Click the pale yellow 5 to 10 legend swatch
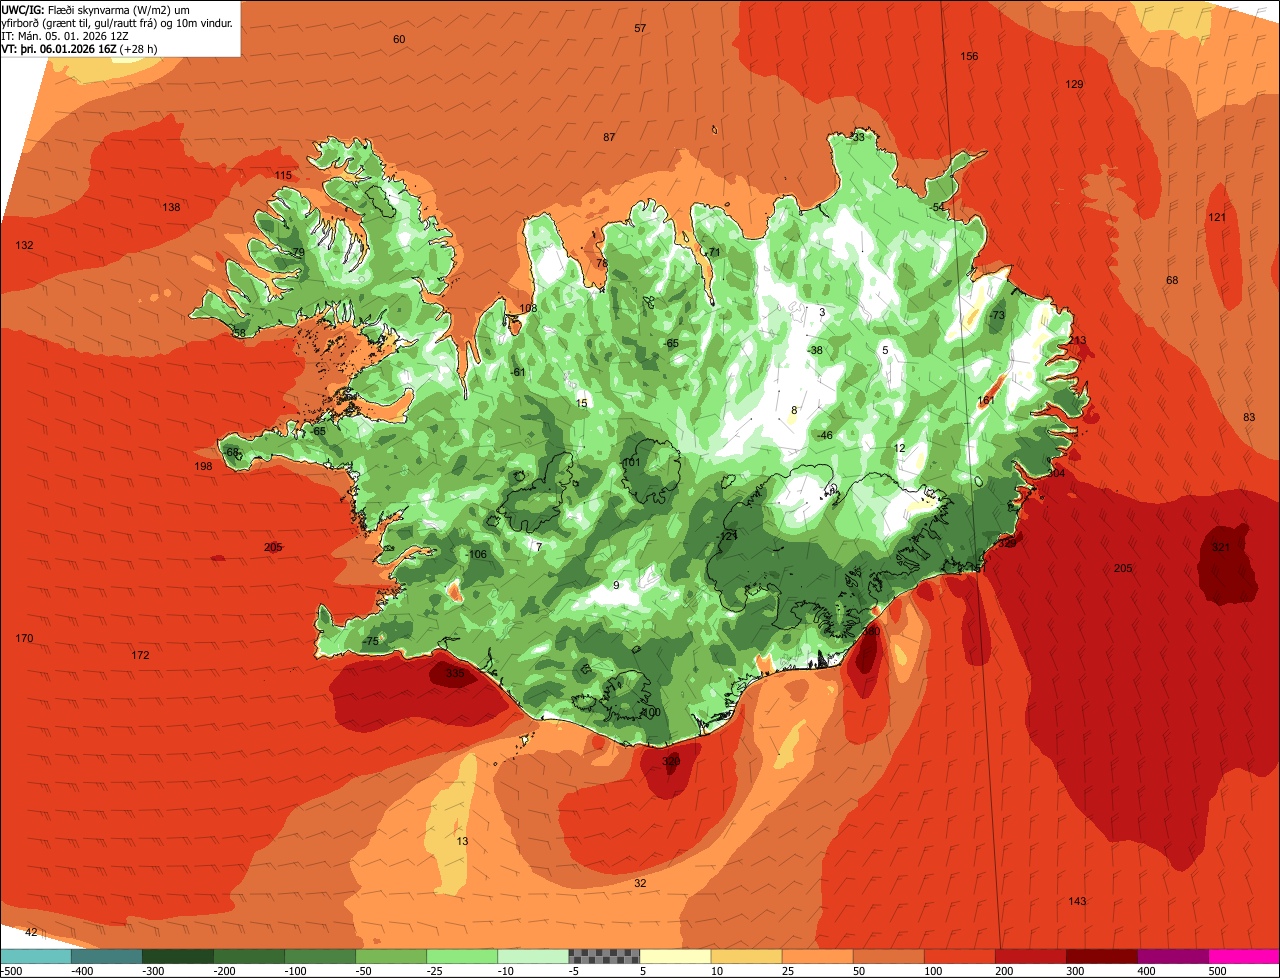This screenshot has width=1280, height=978. tap(675, 956)
